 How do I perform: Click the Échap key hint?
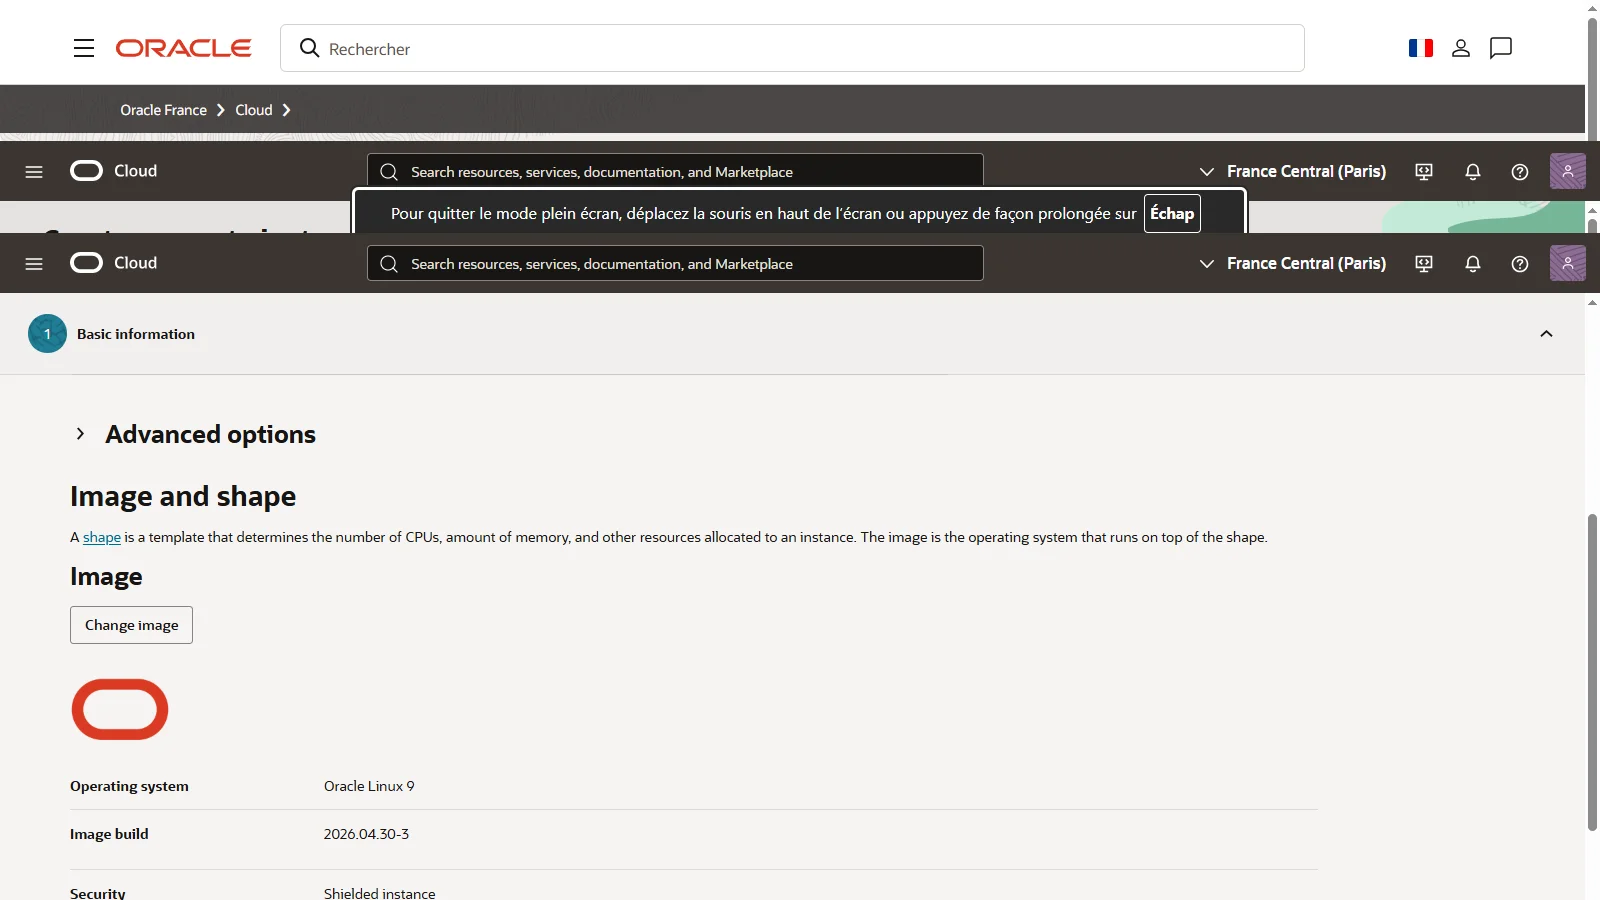(x=1172, y=213)
